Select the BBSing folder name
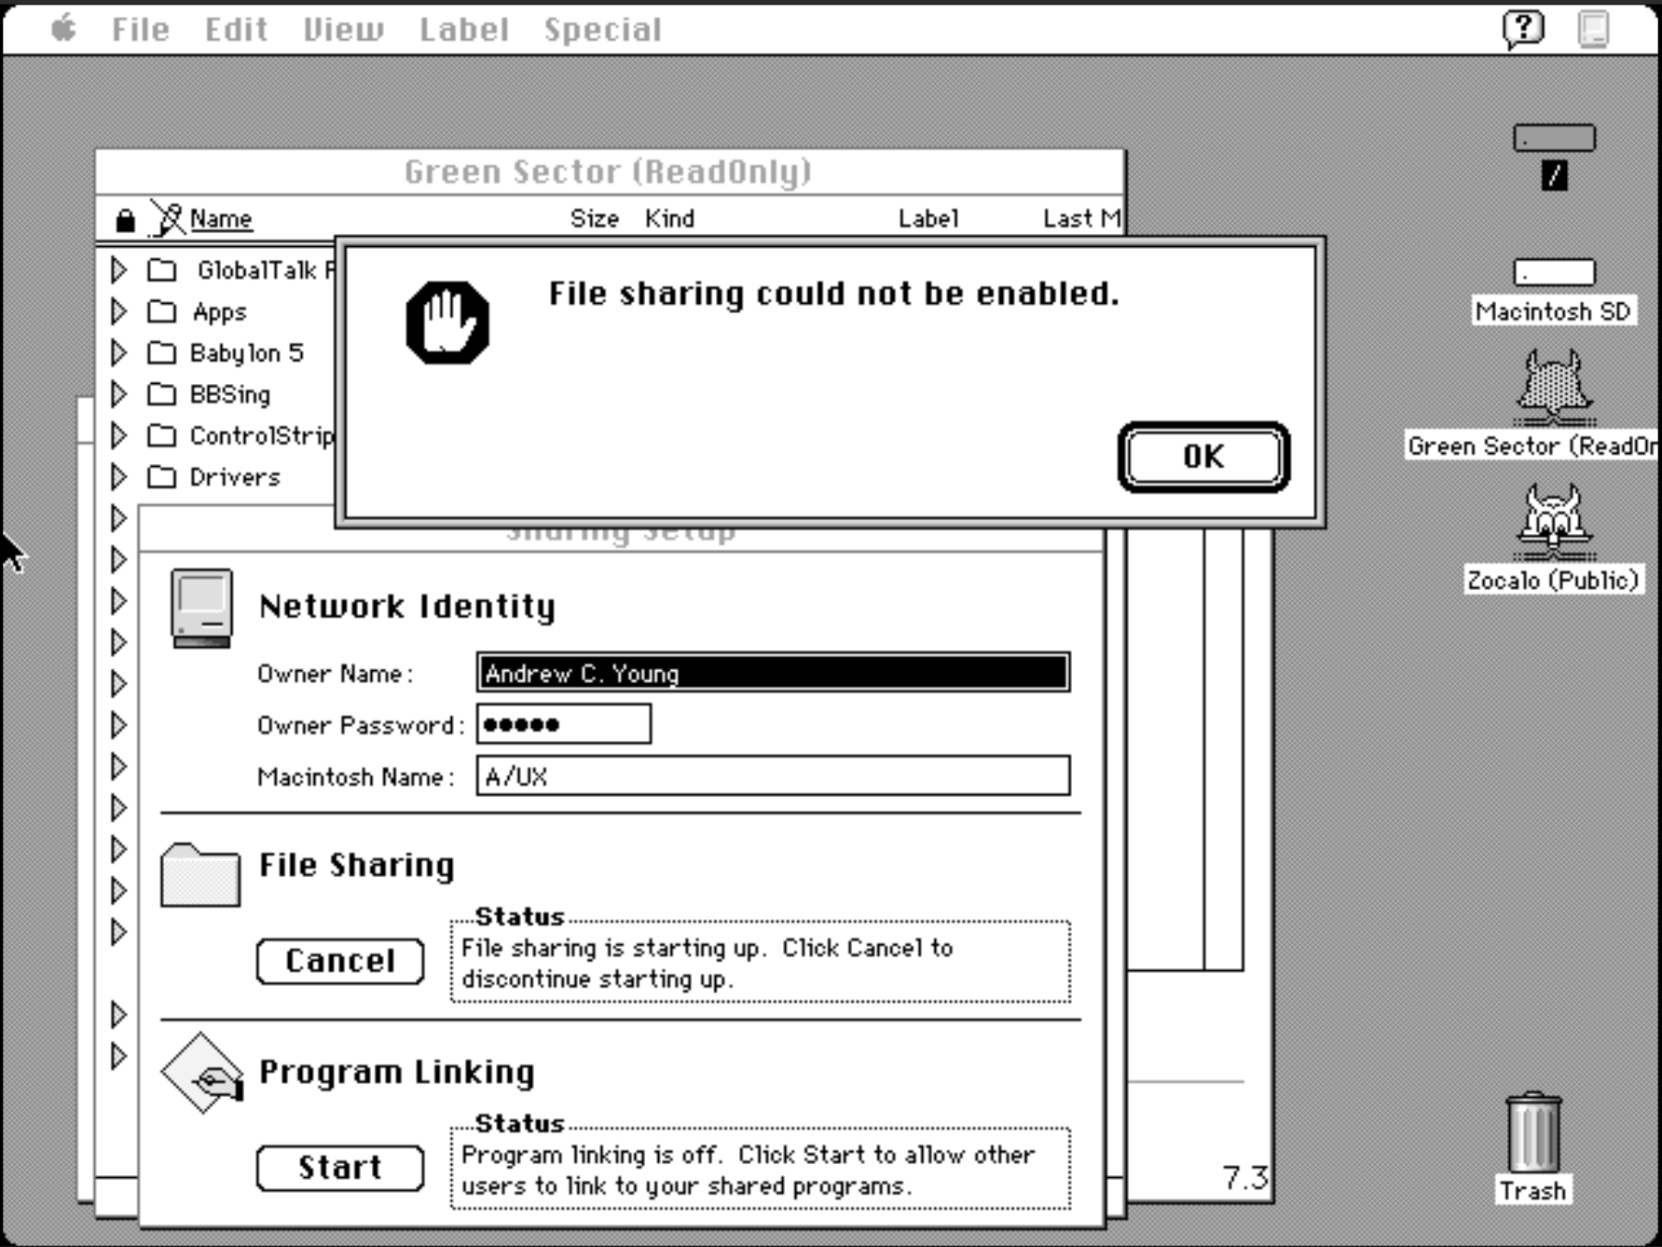1662x1247 pixels. [x=230, y=394]
